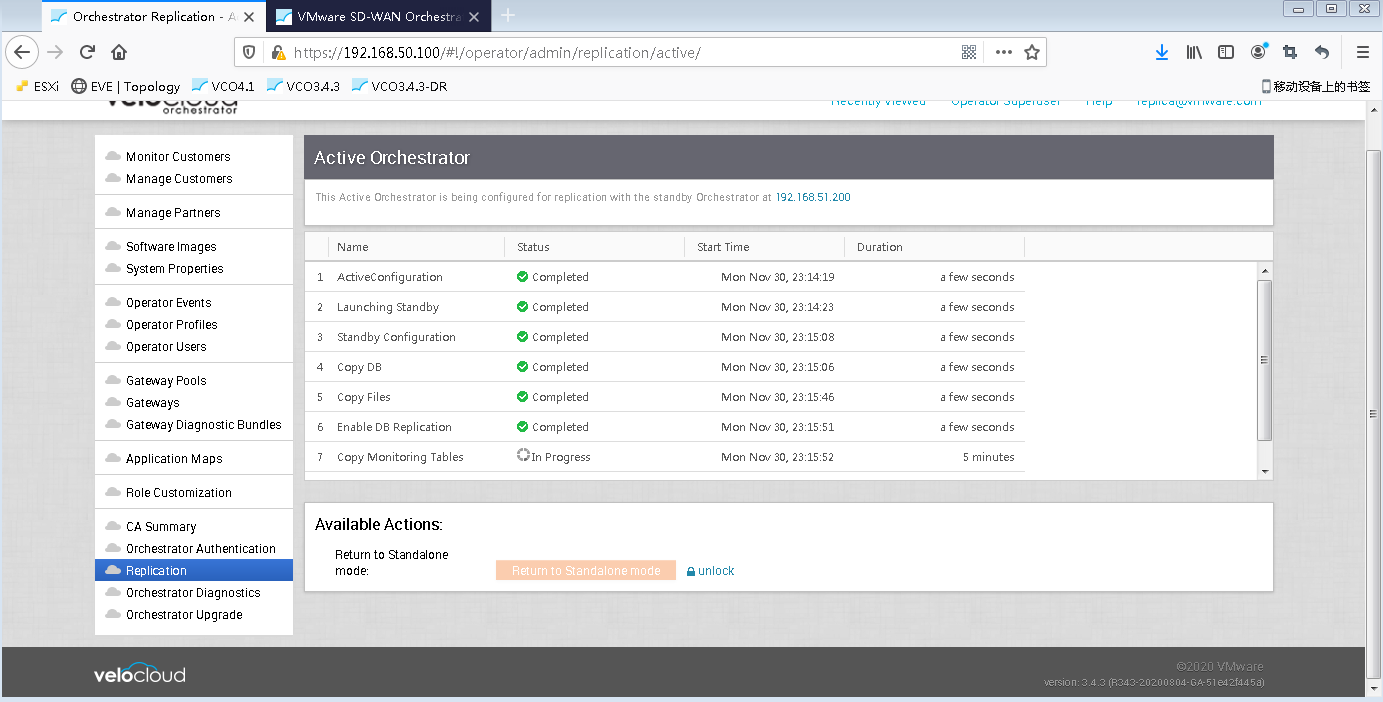Image resolution: width=1383 pixels, height=702 pixels.
Task: Open System Properties in sidebar
Action: click(x=175, y=269)
